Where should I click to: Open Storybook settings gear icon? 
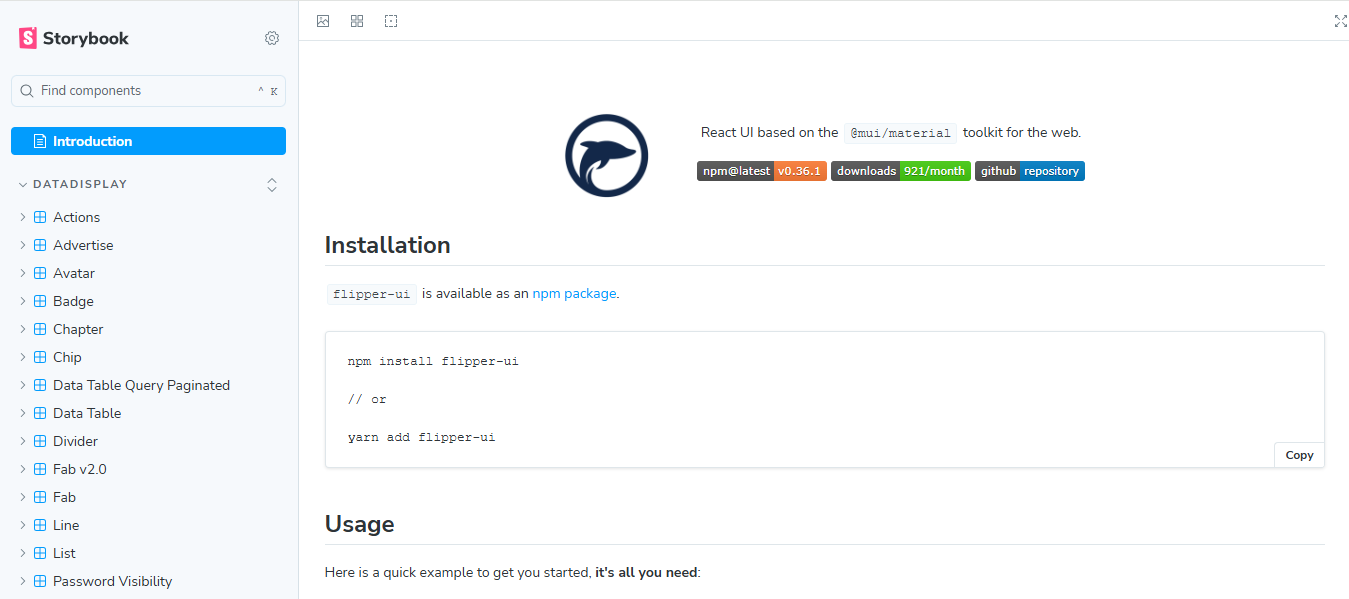[272, 38]
